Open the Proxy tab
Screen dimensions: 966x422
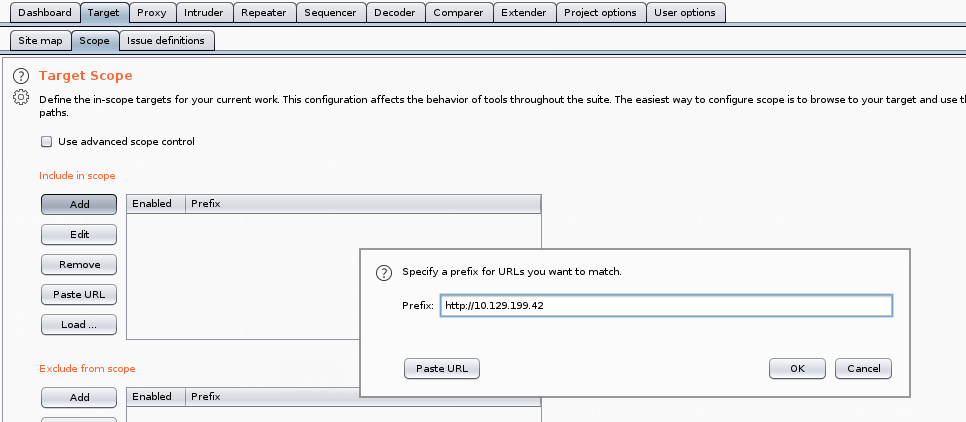point(151,13)
